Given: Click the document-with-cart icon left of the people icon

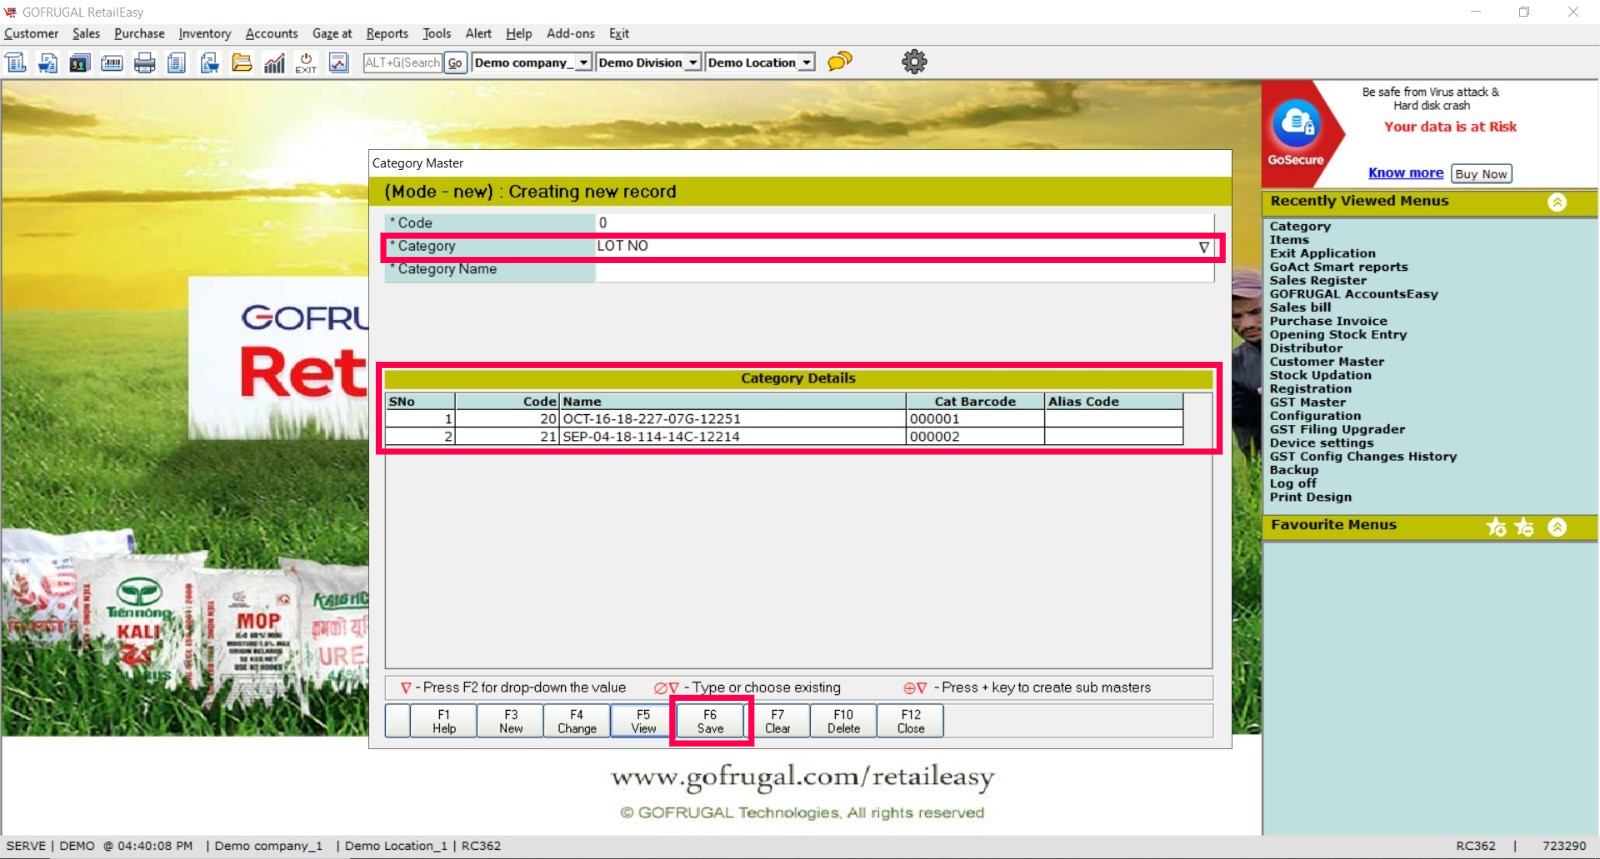Looking at the screenshot, I should pos(48,63).
